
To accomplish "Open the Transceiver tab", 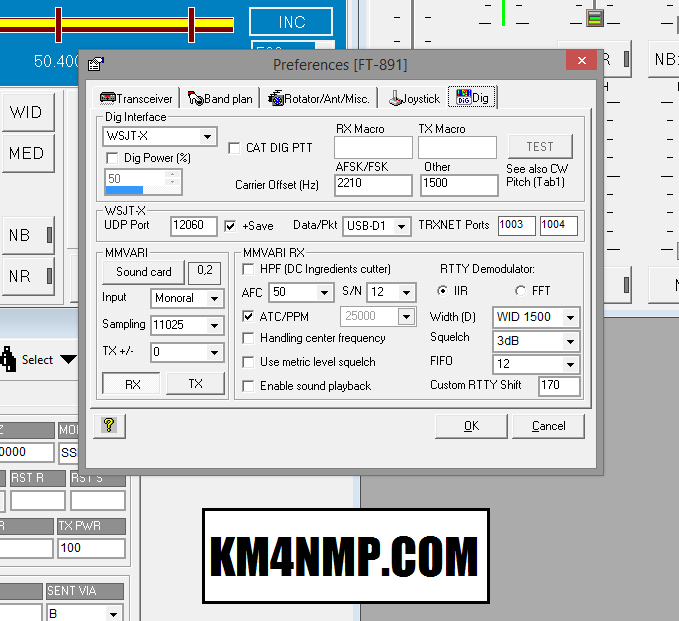I will pos(137,98).
